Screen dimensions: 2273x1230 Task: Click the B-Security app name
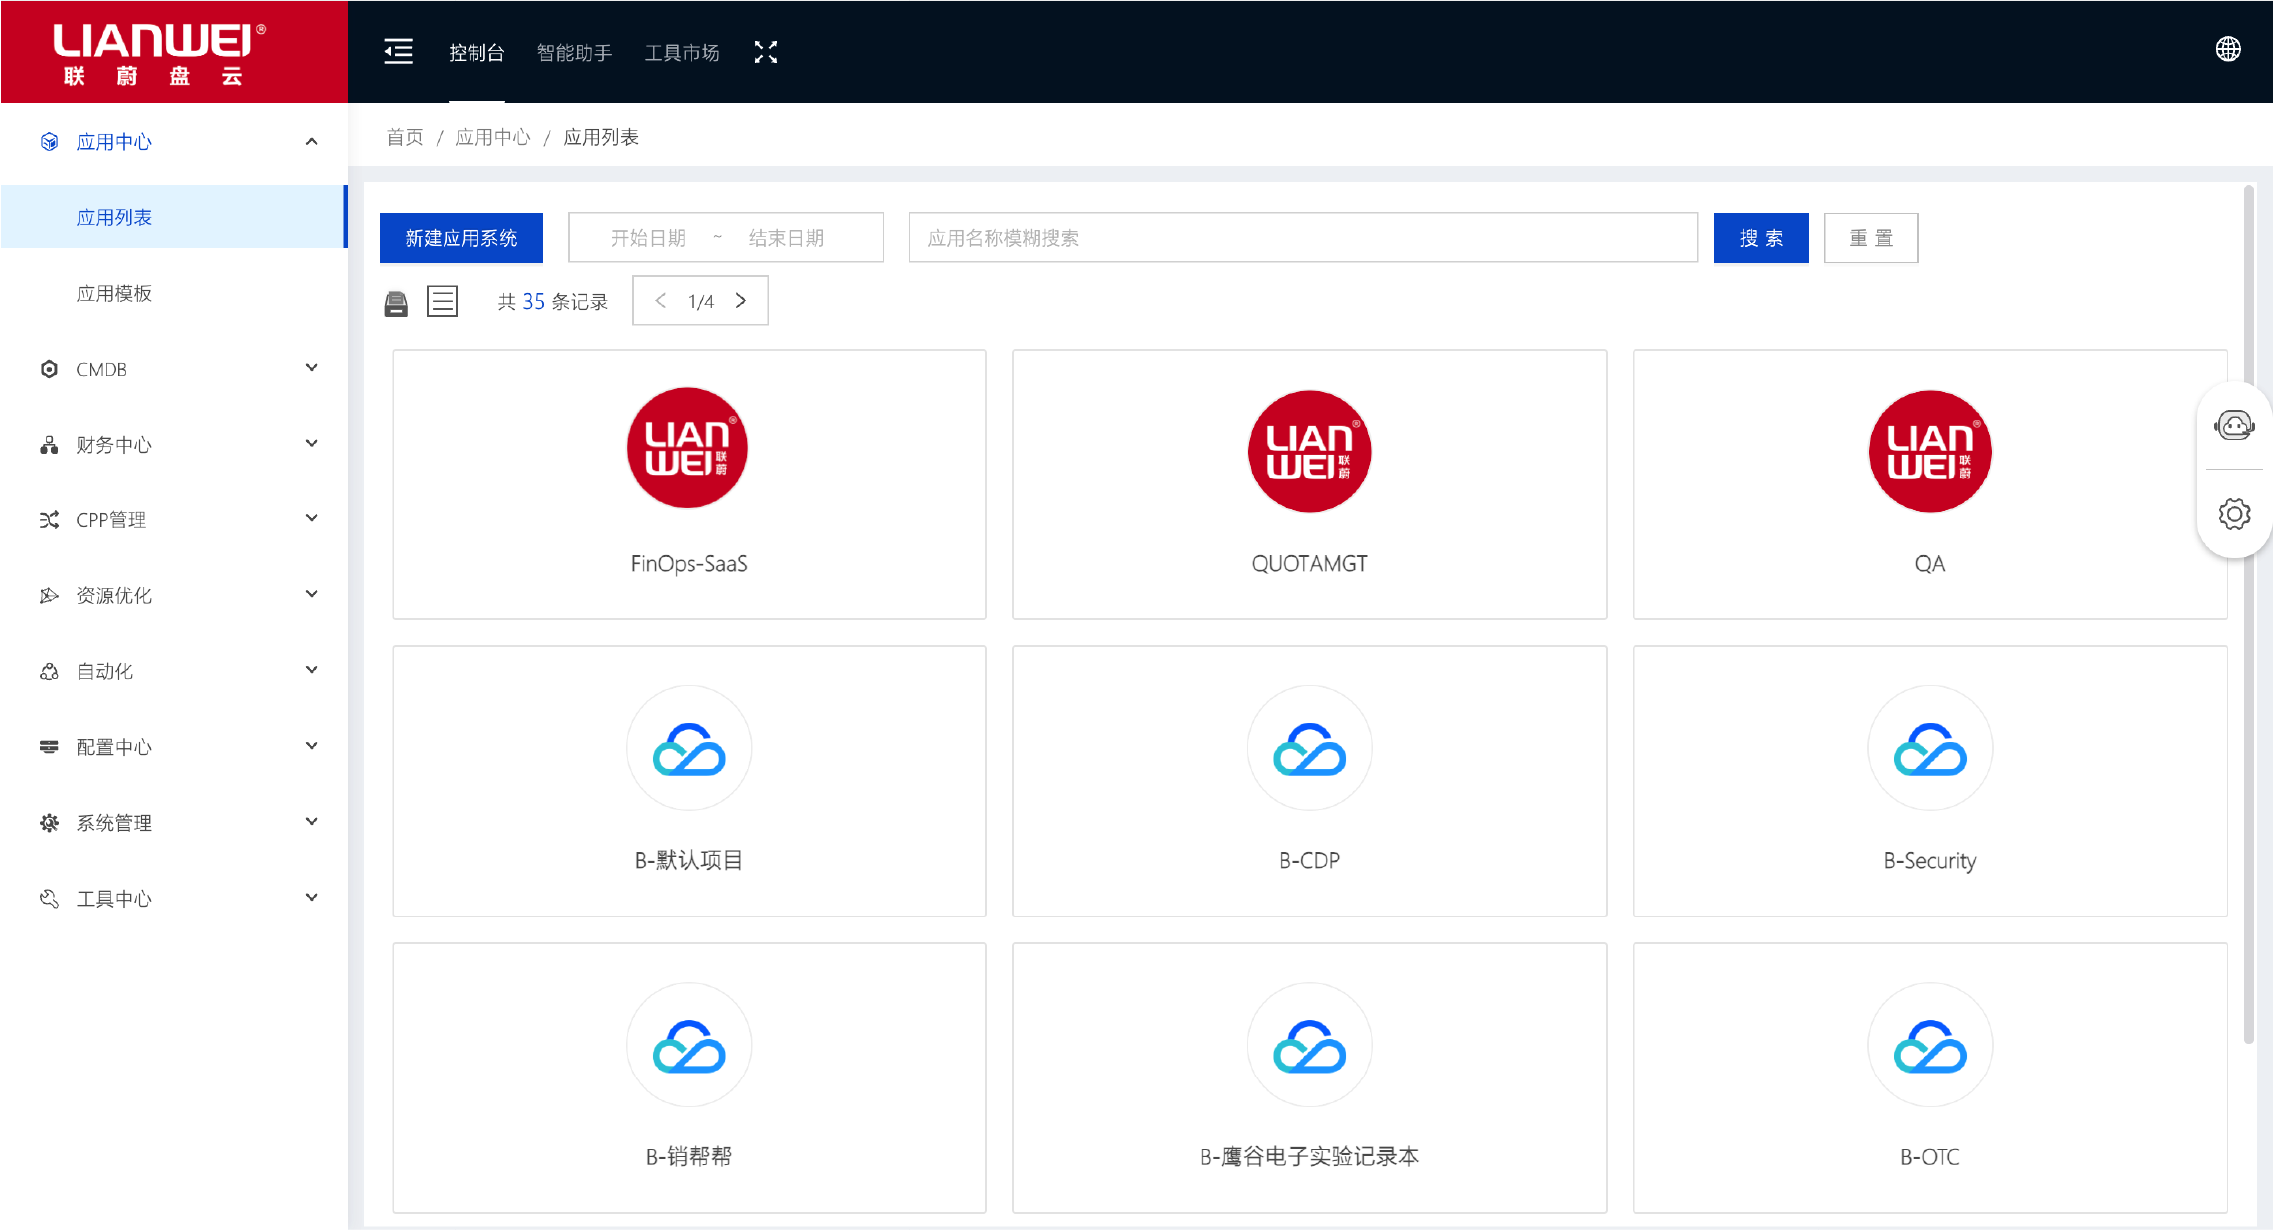coord(1930,861)
